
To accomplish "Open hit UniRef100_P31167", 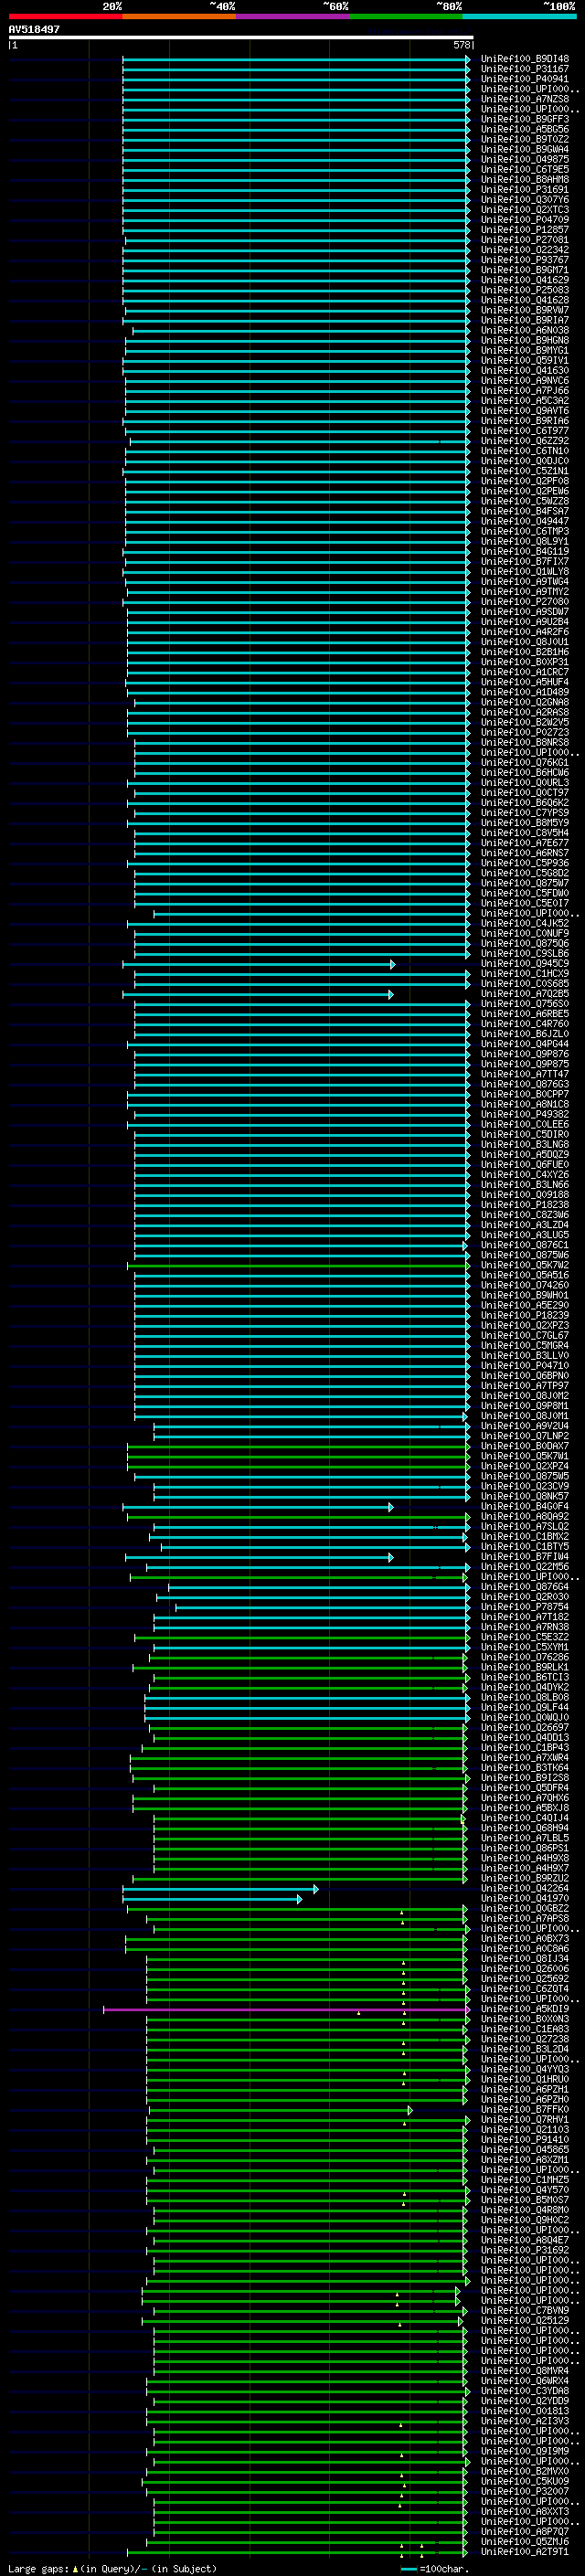I will (x=524, y=69).
